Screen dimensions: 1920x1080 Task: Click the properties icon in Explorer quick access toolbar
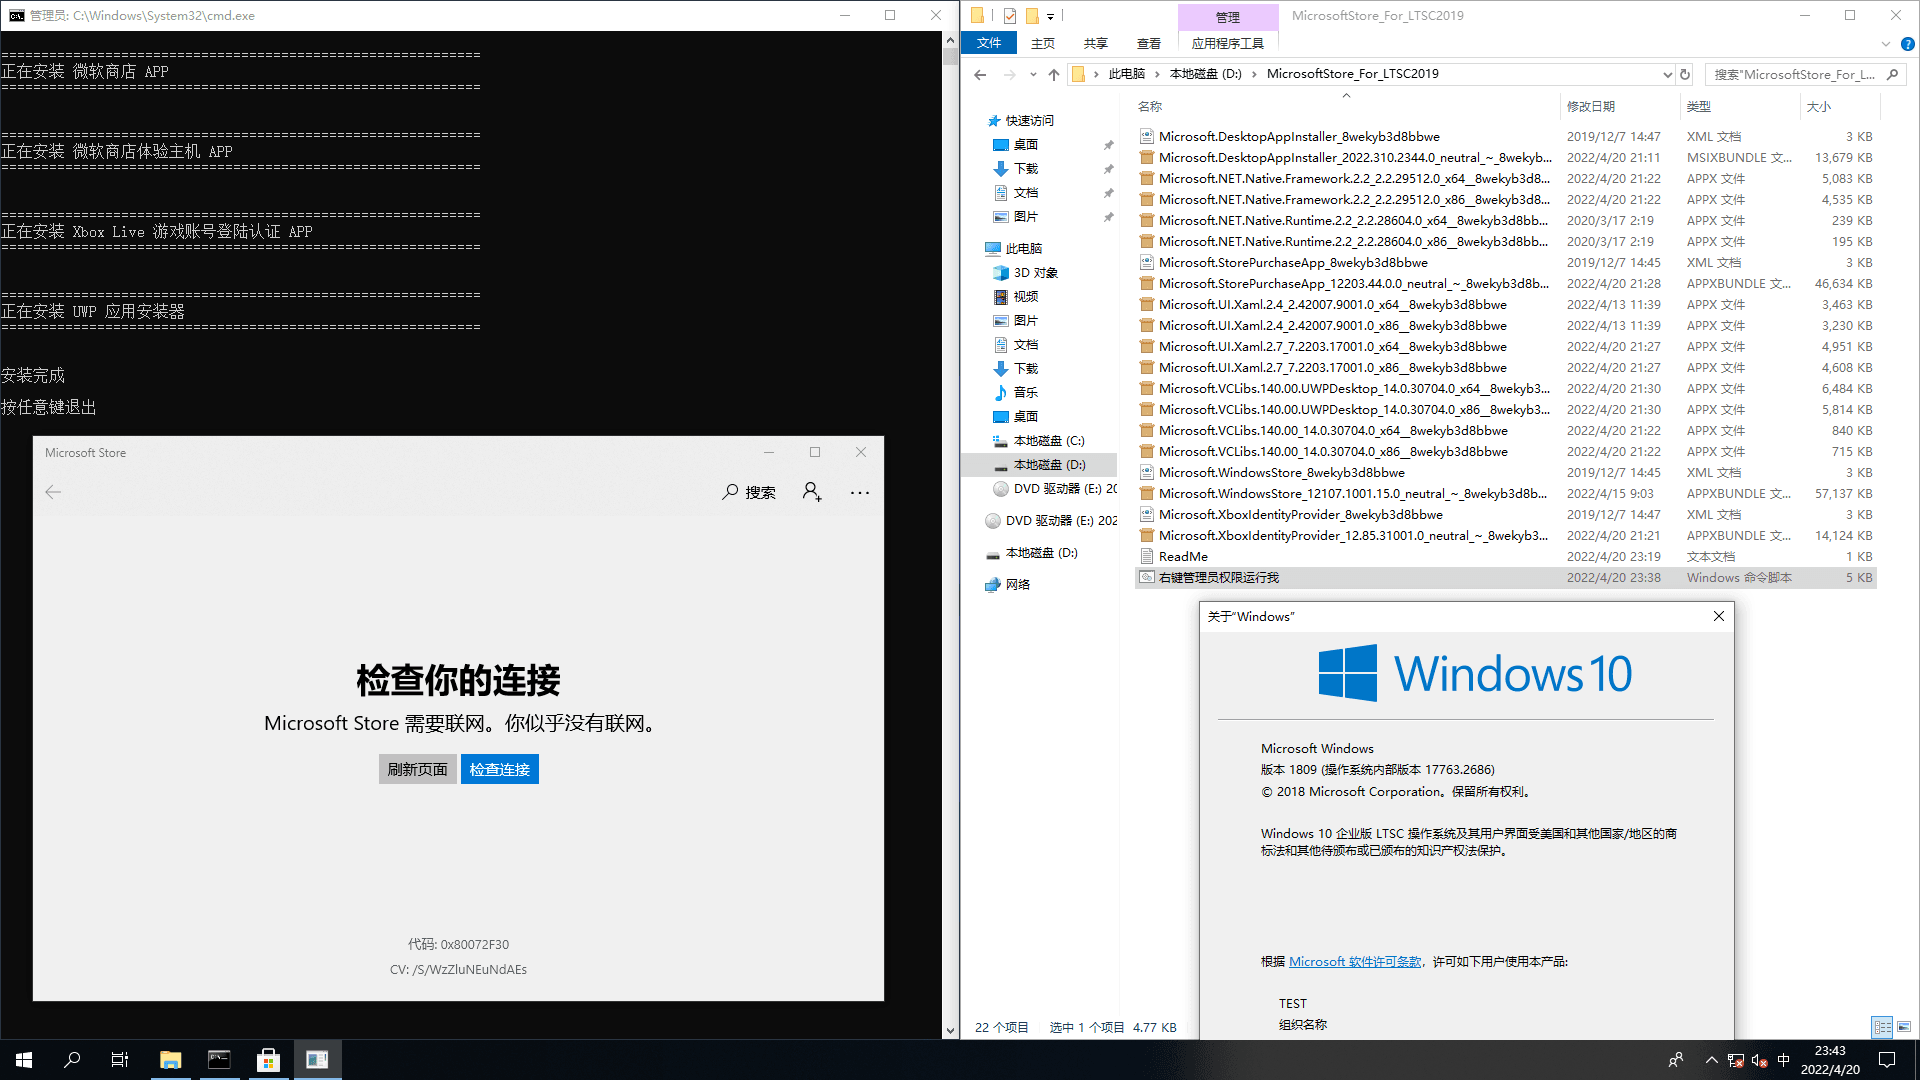[x=1009, y=16]
